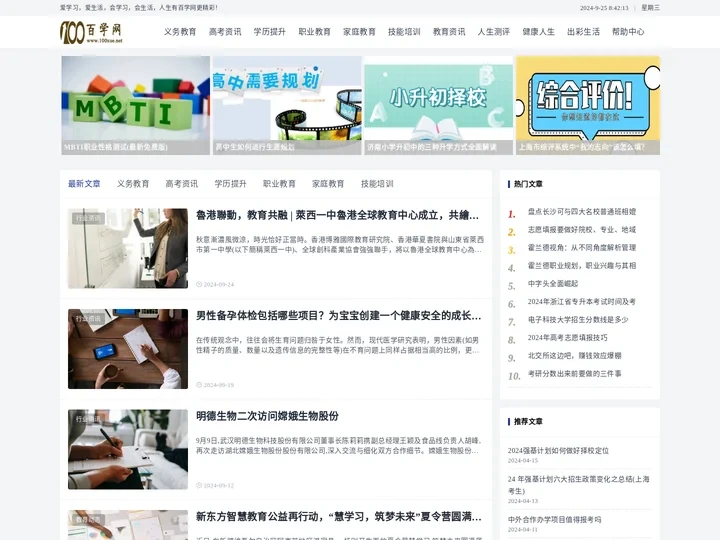Click the 推荐文章 section heading
720x540 pixels.
(528, 422)
